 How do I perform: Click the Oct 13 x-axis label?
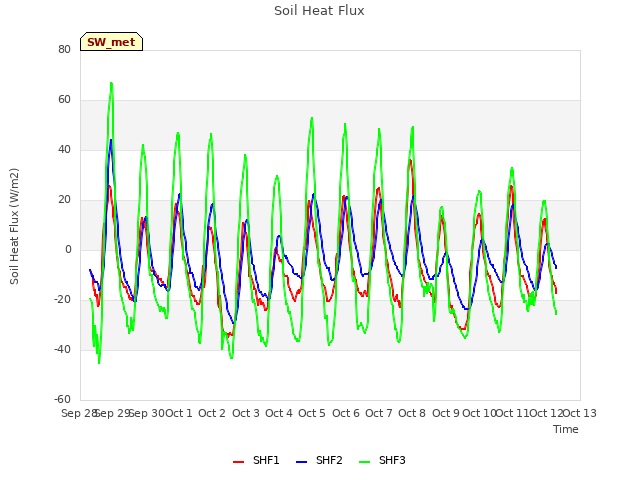(580, 413)
